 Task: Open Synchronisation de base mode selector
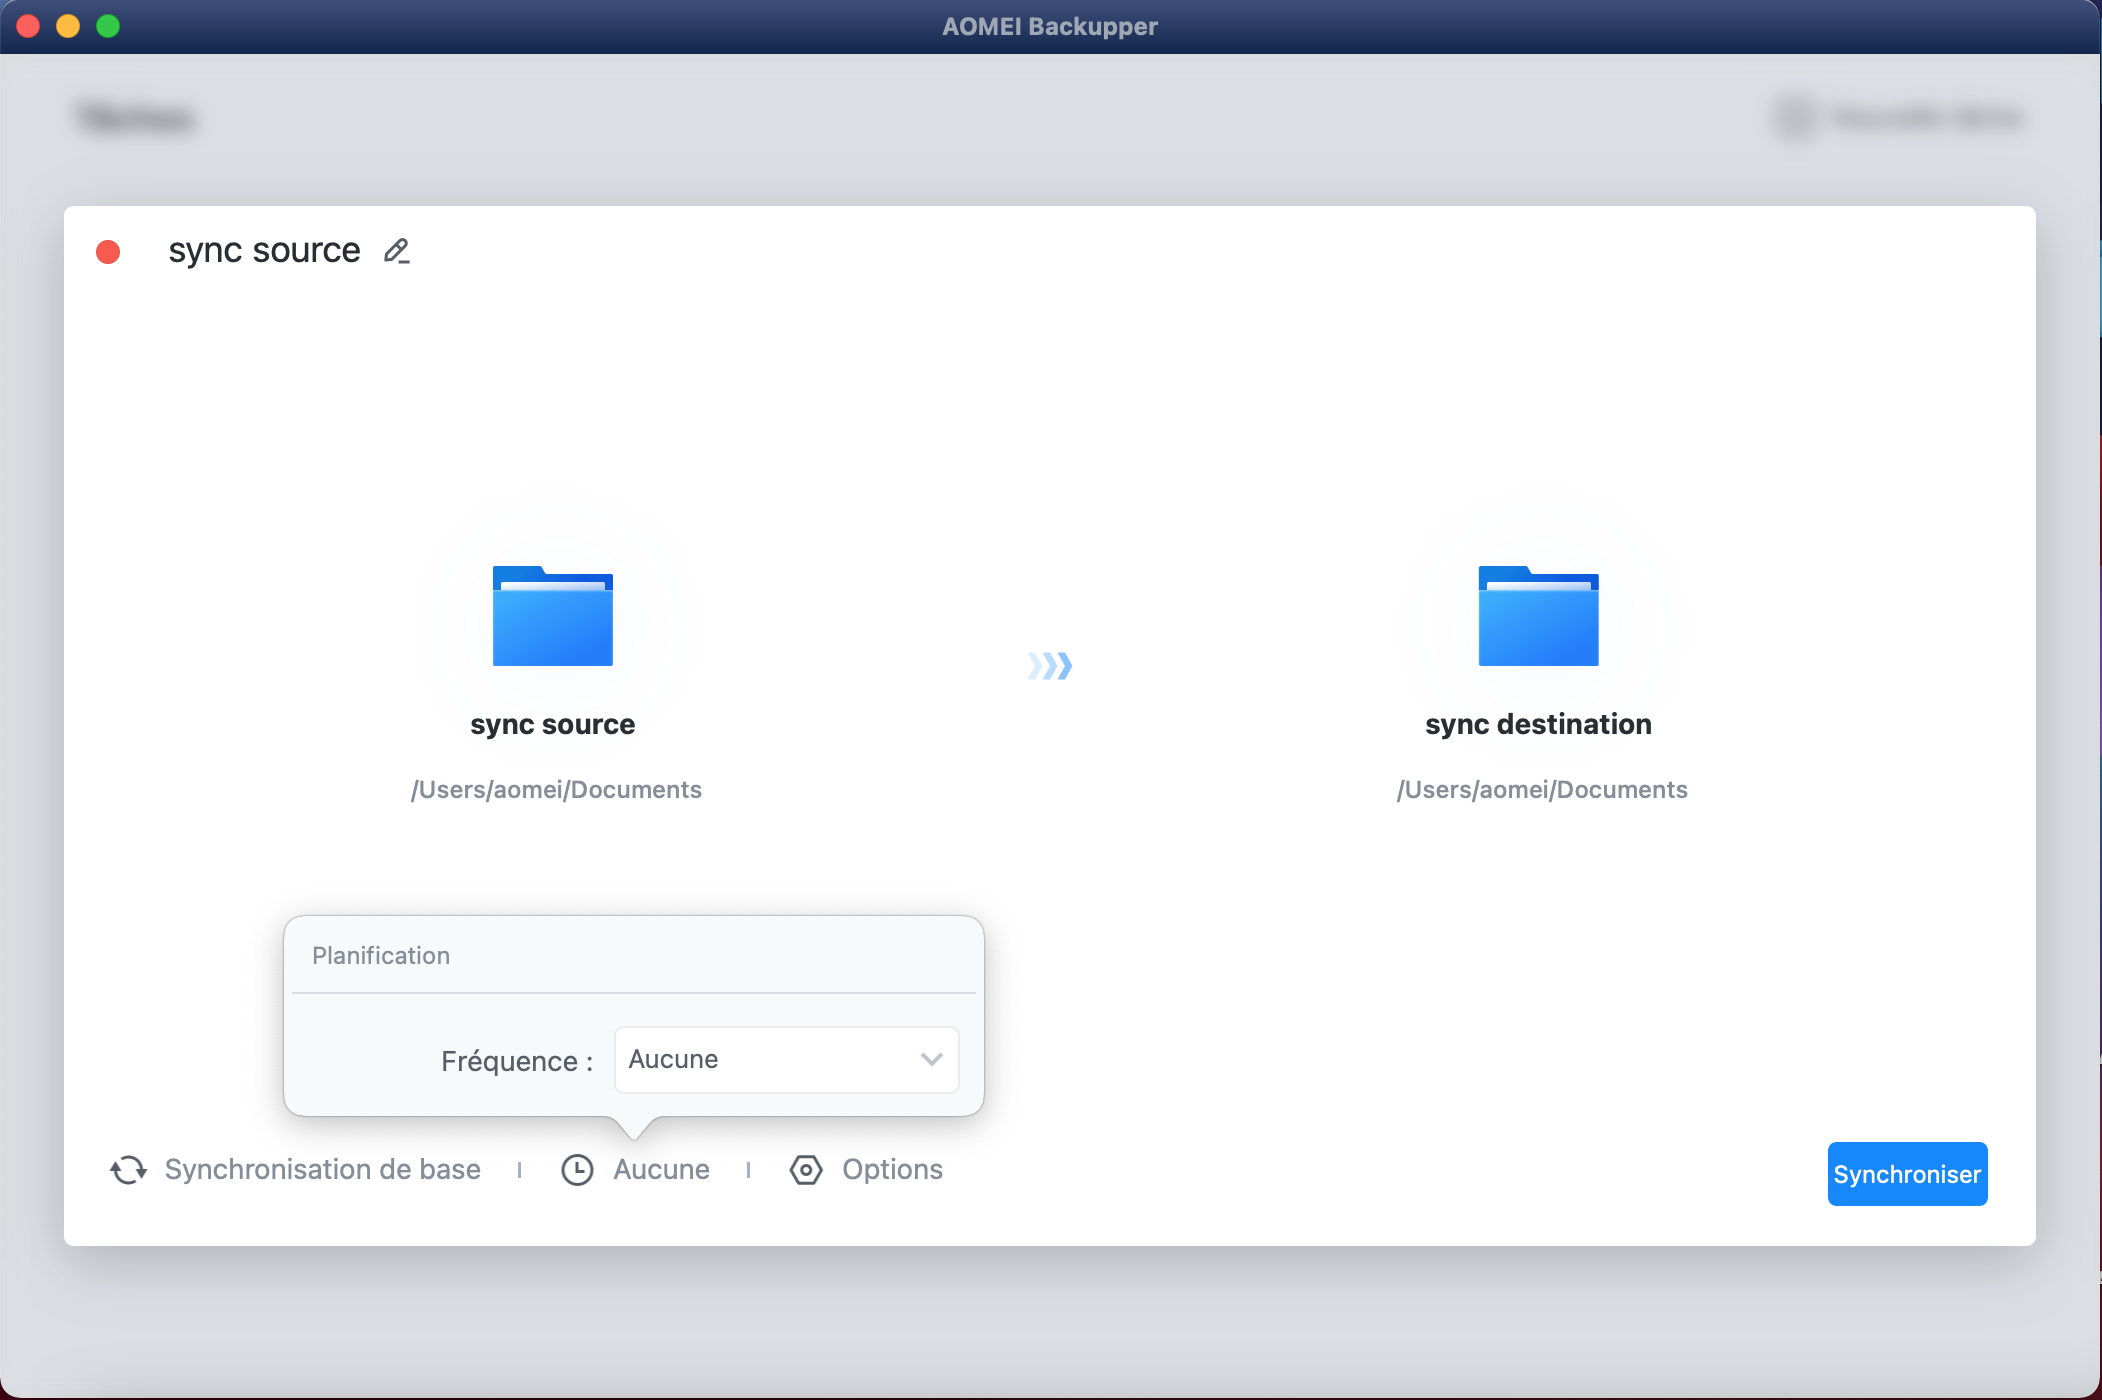pos(322,1170)
